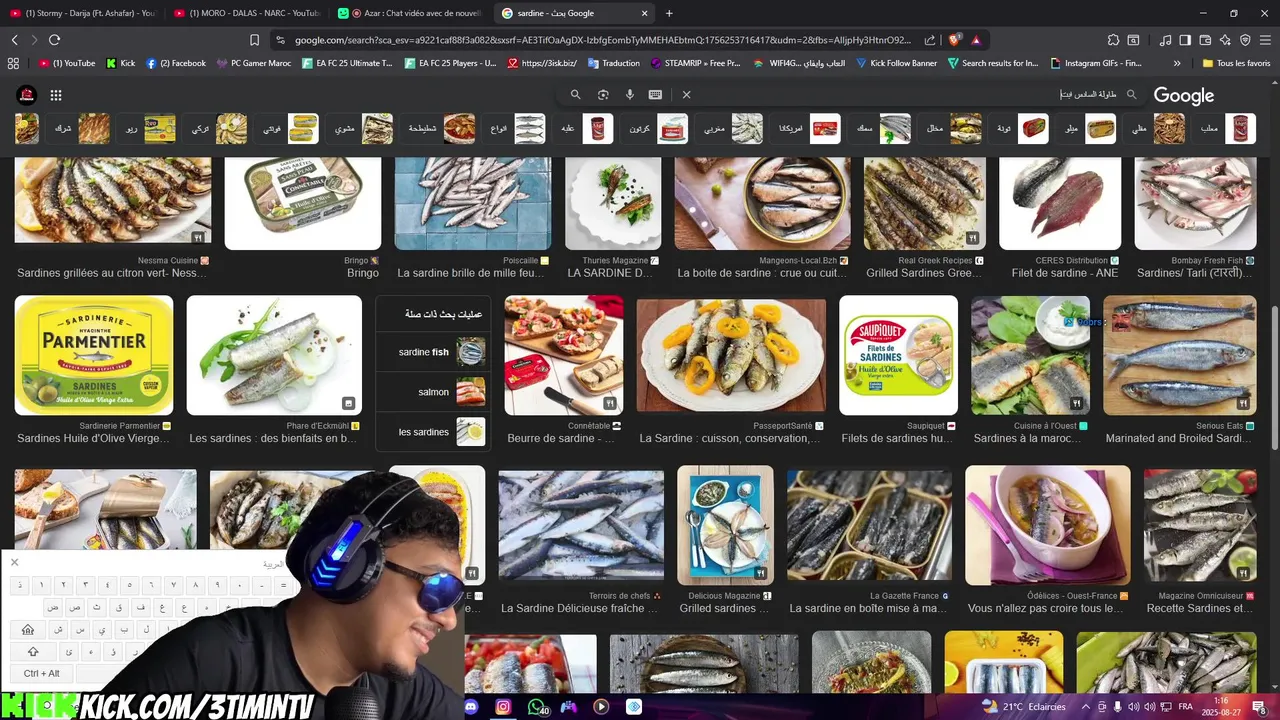The height and width of the screenshot is (720, 1280).
Task: Open the Facebook bookmark
Action: [176, 63]
